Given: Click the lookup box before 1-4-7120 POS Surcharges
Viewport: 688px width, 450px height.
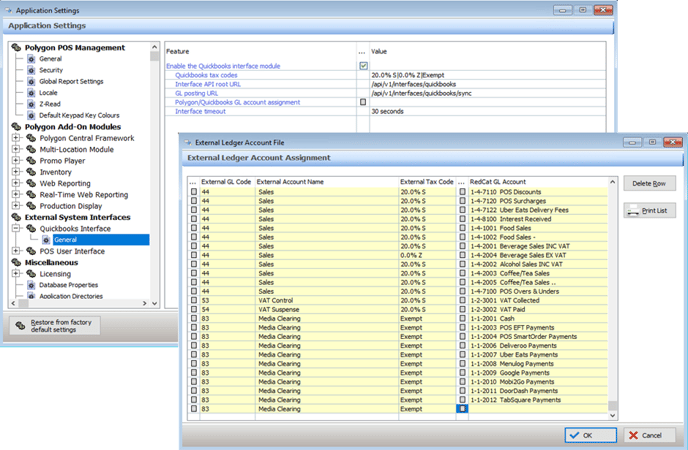Looking at the screenshot, I should click(462, 201).
